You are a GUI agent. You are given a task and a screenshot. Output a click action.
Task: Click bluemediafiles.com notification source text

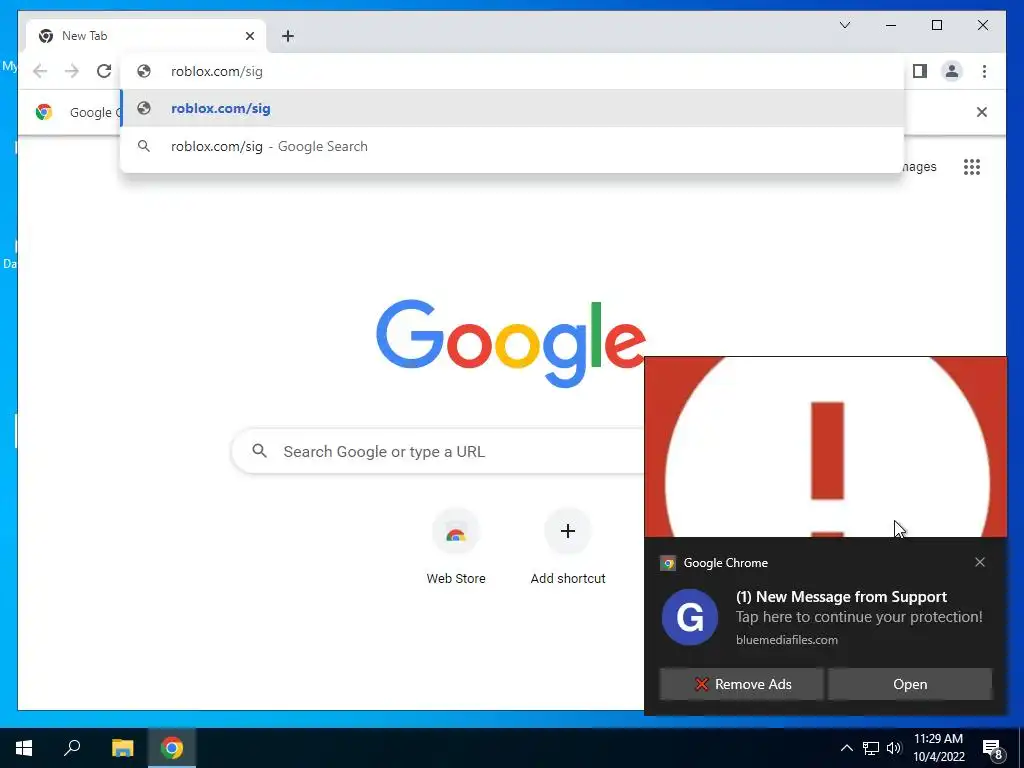[x=786, y=640]
